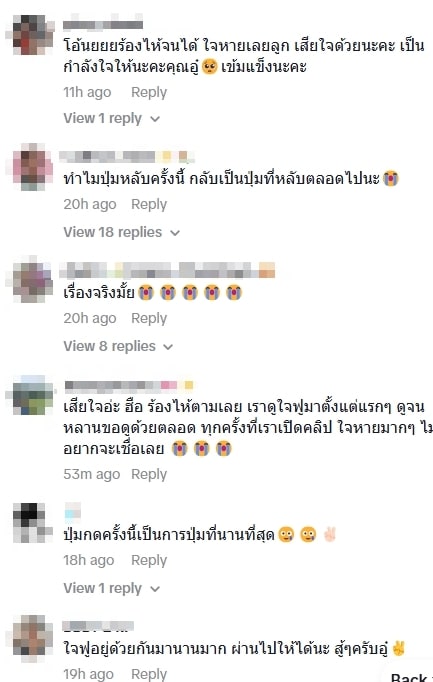
Task: Reply to the comment posted 53m ago
Action: pyautogui.click(x=149, y=474)
